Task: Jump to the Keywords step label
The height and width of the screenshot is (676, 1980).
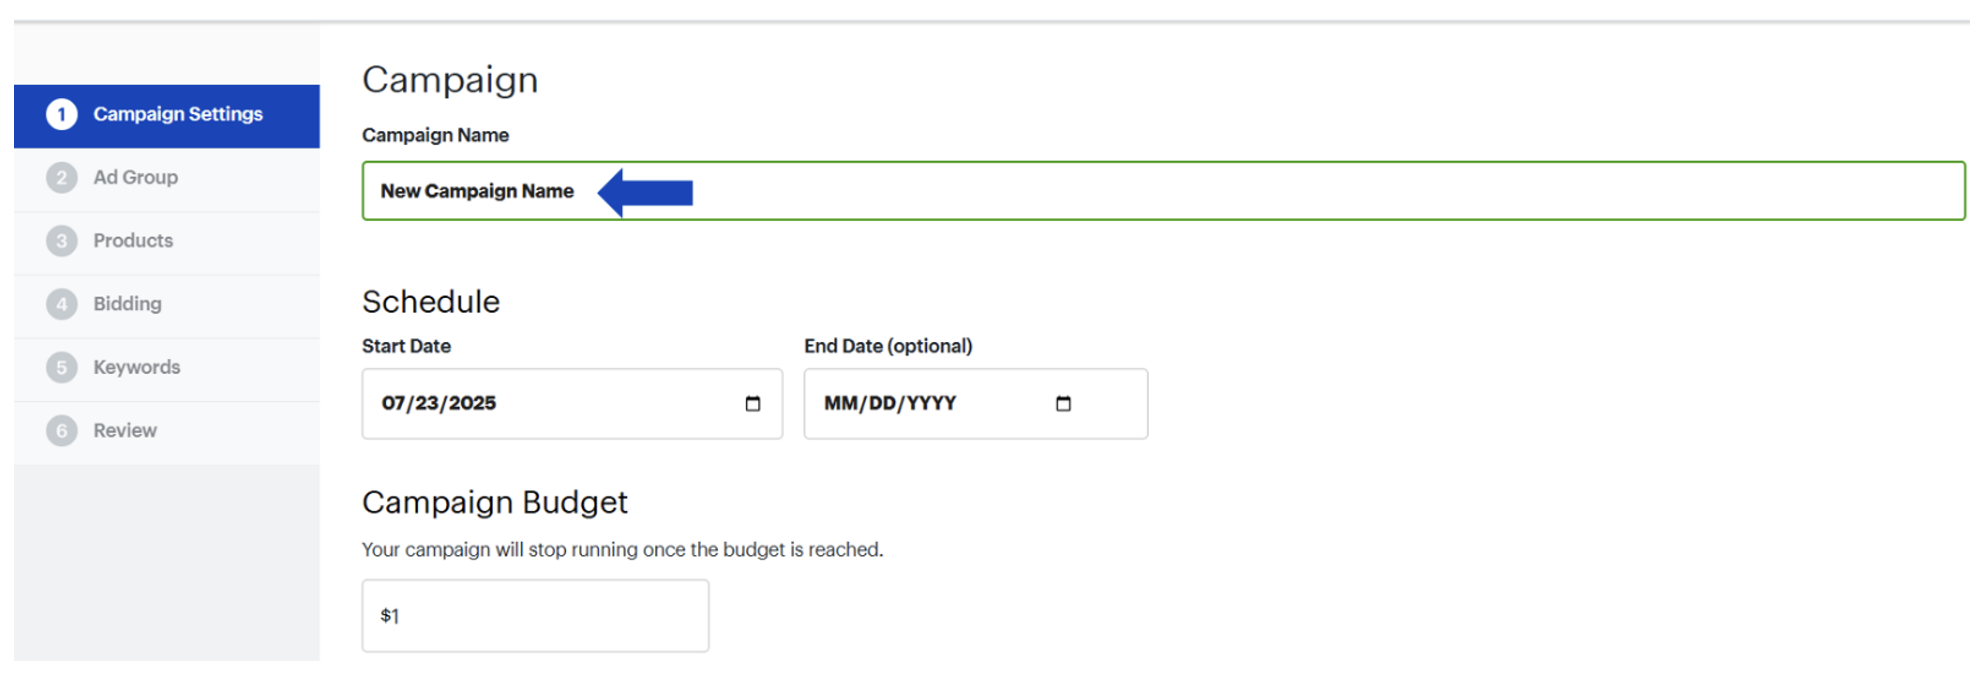Action: (x=137, y=367)
